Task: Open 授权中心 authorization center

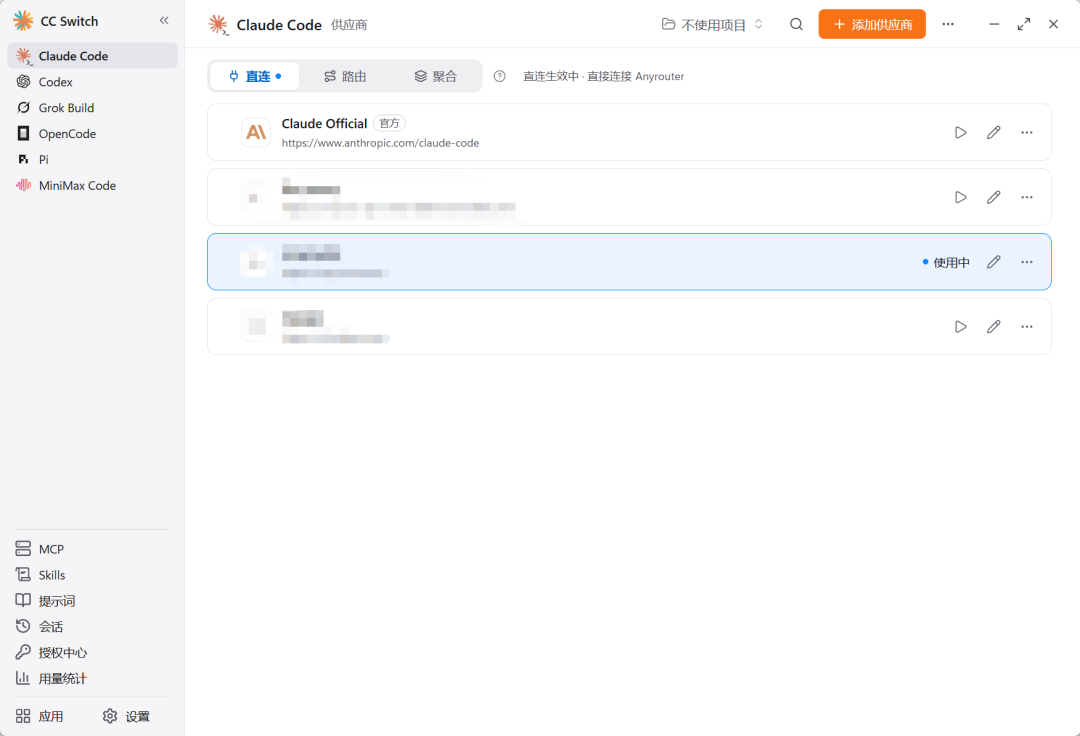Action: point(92,652)
